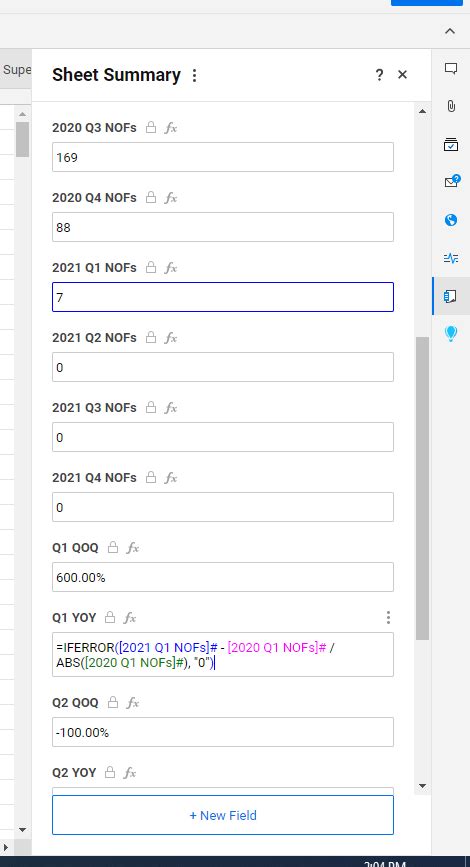470x867 pixels.
Task: Click formula icon beside 2021 Q2 NOFs
Action: point(171,337)
